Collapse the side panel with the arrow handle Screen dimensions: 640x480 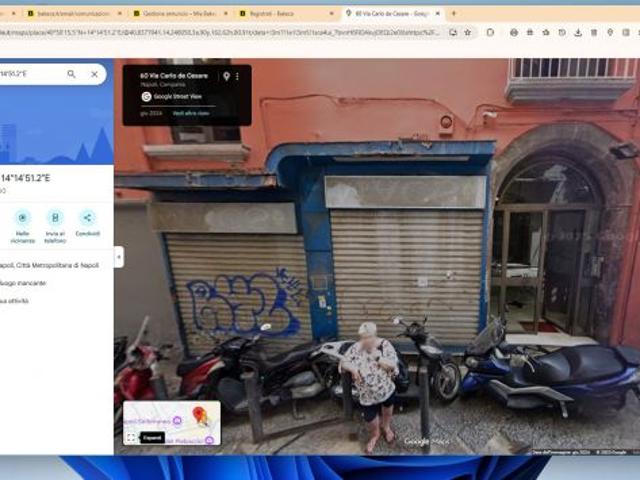pyautogui.click(x=118, y=257)
